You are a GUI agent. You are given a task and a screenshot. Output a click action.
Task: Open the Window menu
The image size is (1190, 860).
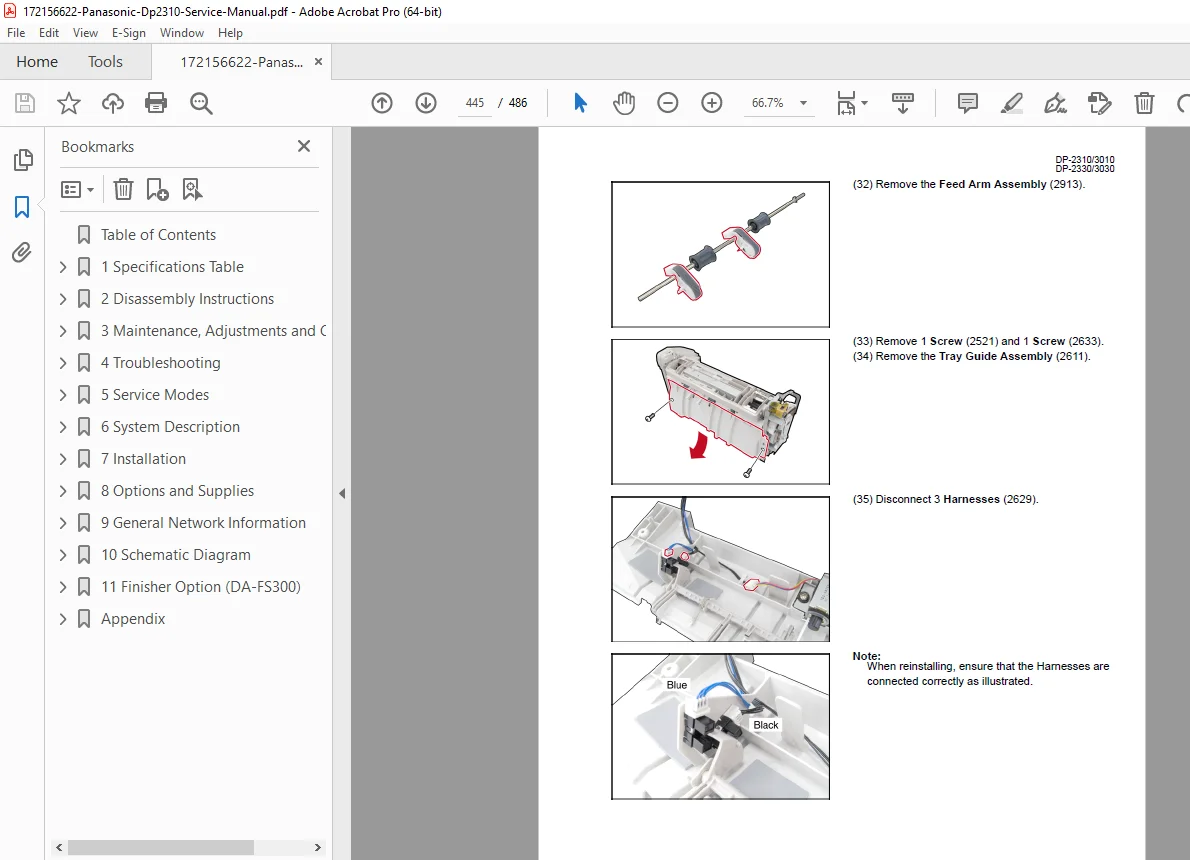(x=181, y=33)
